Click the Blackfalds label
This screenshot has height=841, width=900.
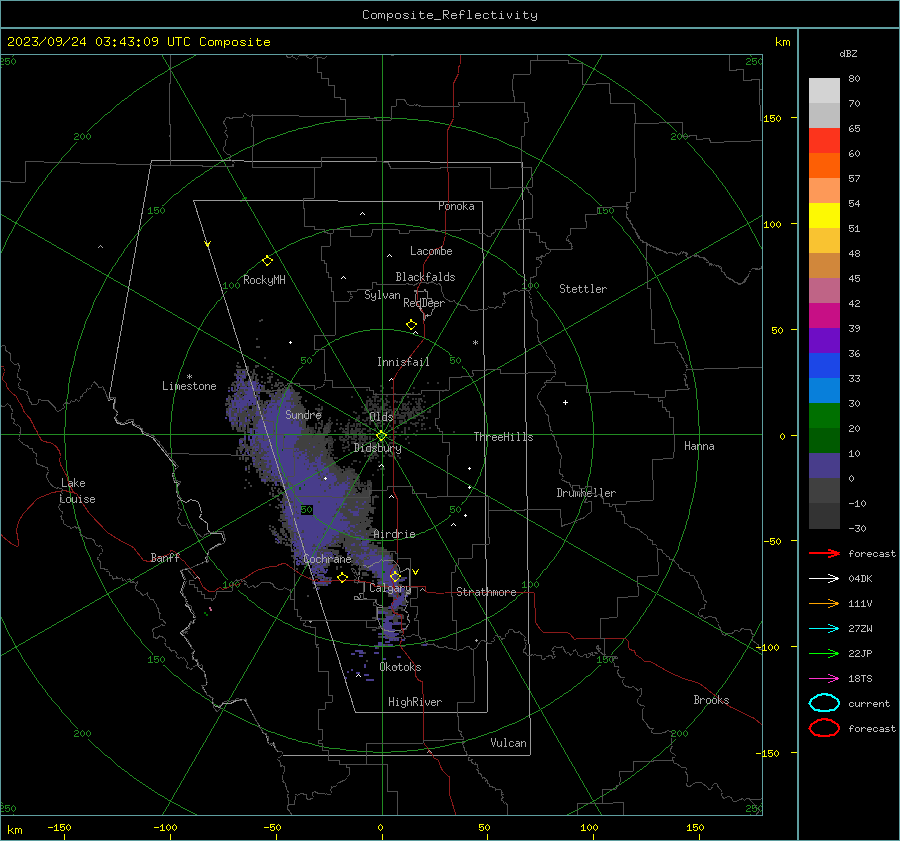[x=425, y=277]
